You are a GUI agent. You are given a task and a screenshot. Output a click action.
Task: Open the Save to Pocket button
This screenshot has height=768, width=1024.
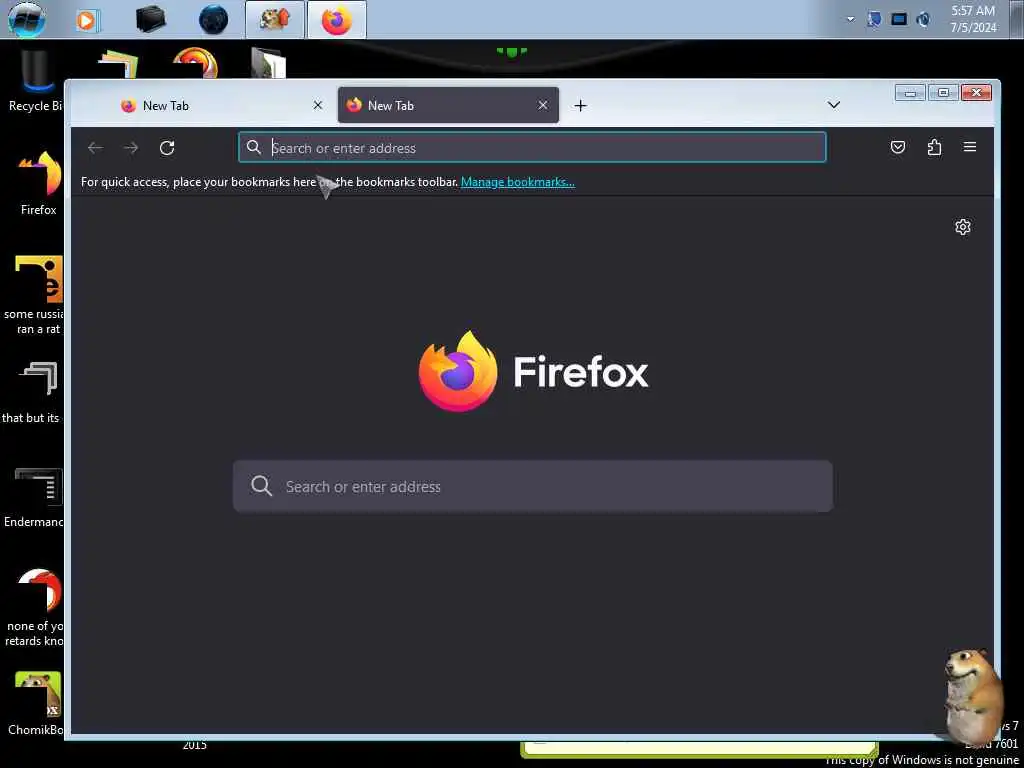pyautogui.click(x=898, y=148)
